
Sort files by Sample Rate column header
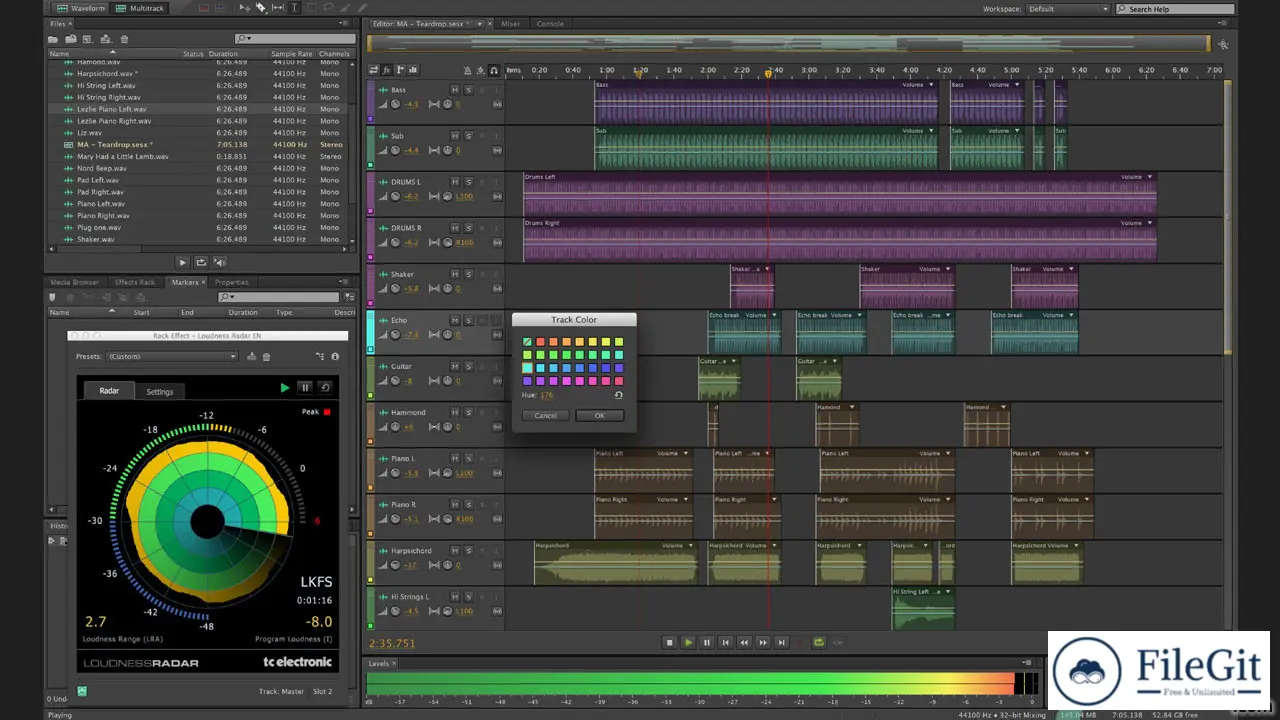[291, 54]
